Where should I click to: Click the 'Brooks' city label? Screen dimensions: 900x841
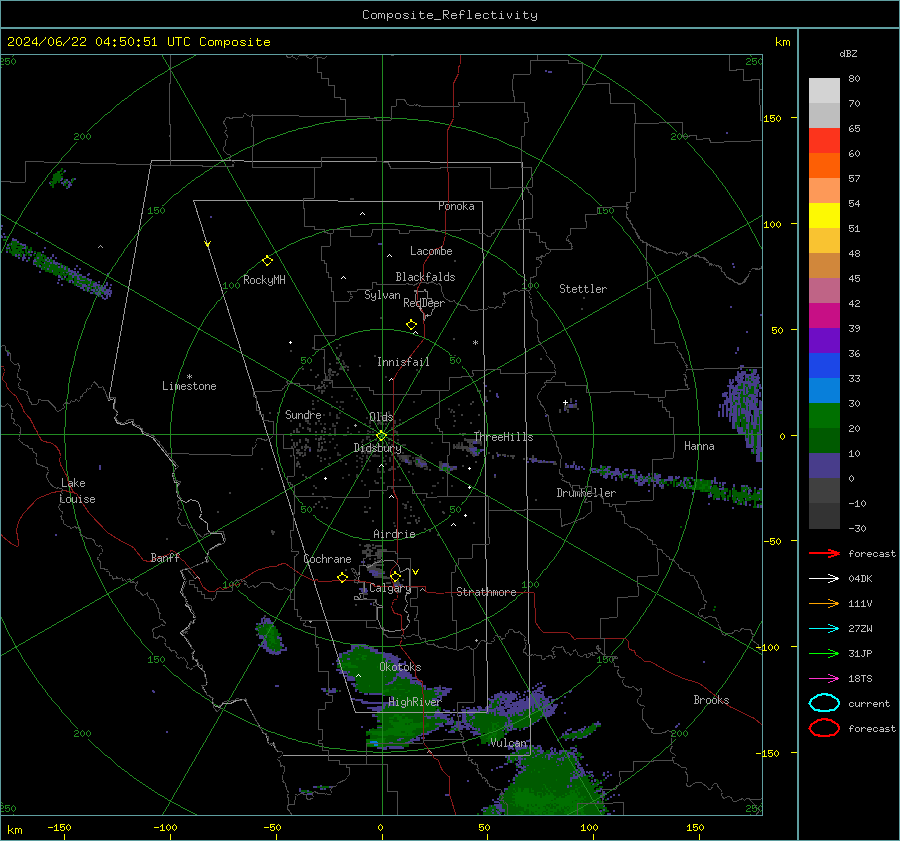[x=711, y=700]
